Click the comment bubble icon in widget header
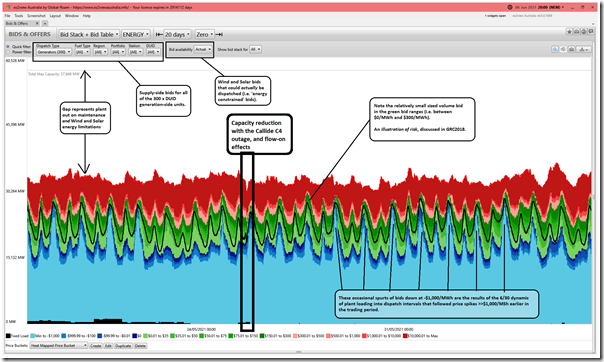This screenshot has height=362, width=604. pyautogui.click(x=591, y=32)
